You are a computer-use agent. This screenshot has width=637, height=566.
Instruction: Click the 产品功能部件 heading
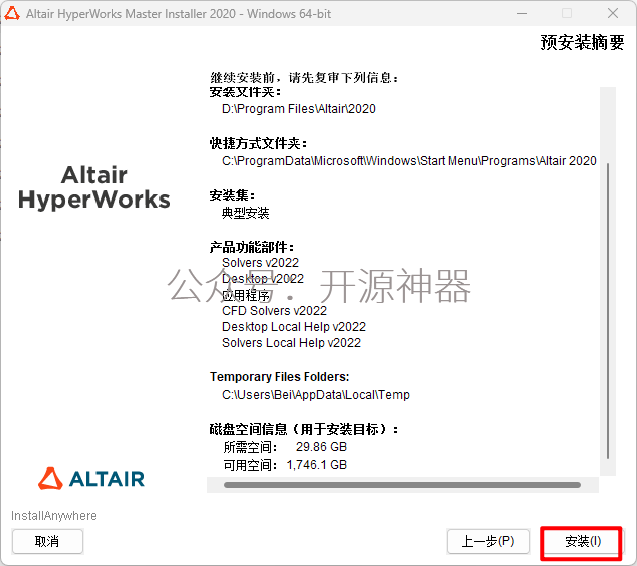(252, 247)
